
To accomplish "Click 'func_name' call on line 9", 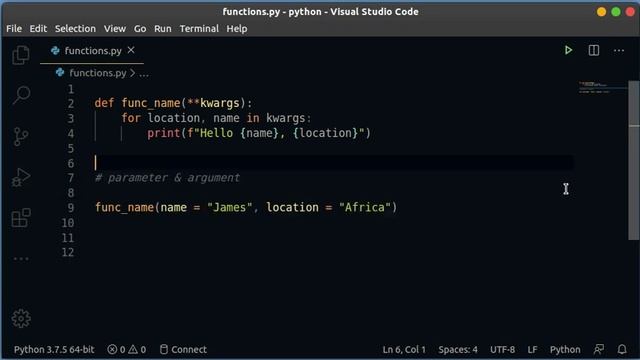I will tap(124, 207).
